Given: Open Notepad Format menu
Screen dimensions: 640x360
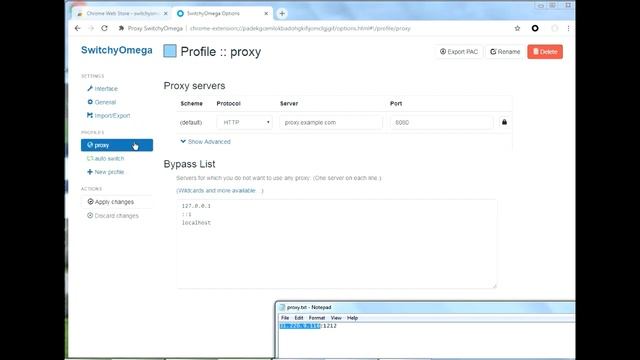Looking at the screenshot, I should (x=317, y=318).
